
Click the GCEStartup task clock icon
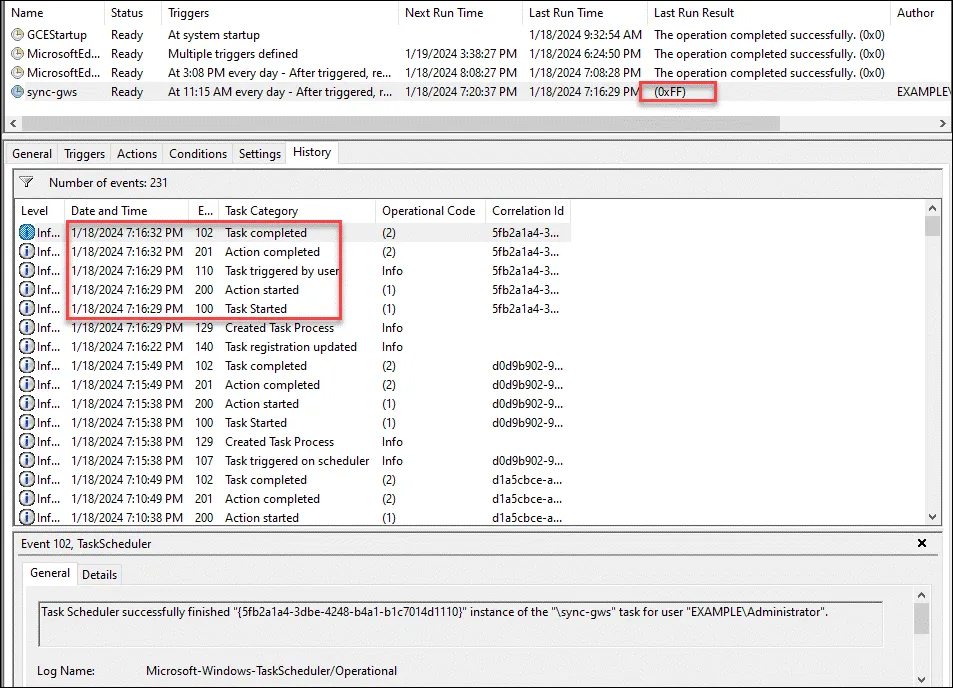[18, 35]
